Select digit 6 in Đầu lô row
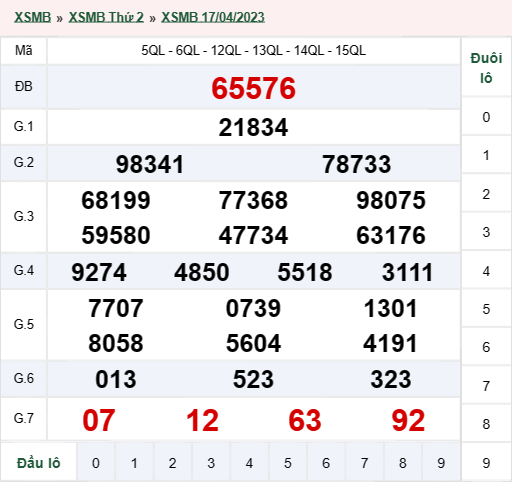This screenshot has height=482, width=512. tap(326, 463)
